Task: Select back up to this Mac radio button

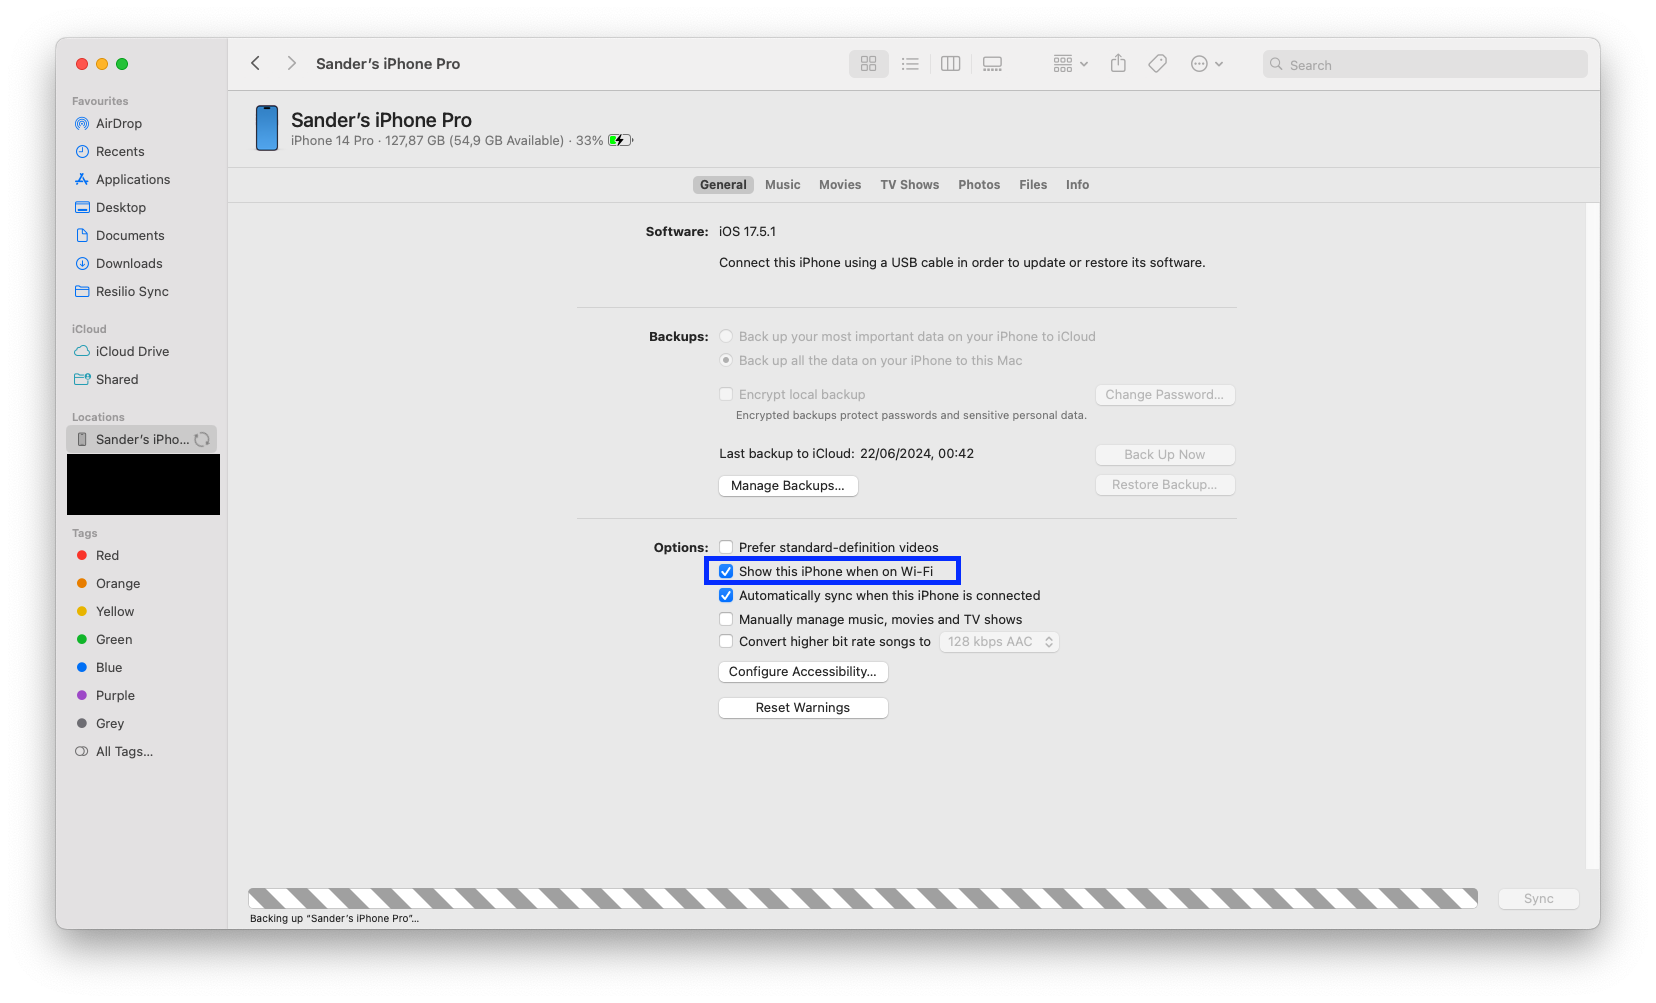Action: (x=726, y=360)
